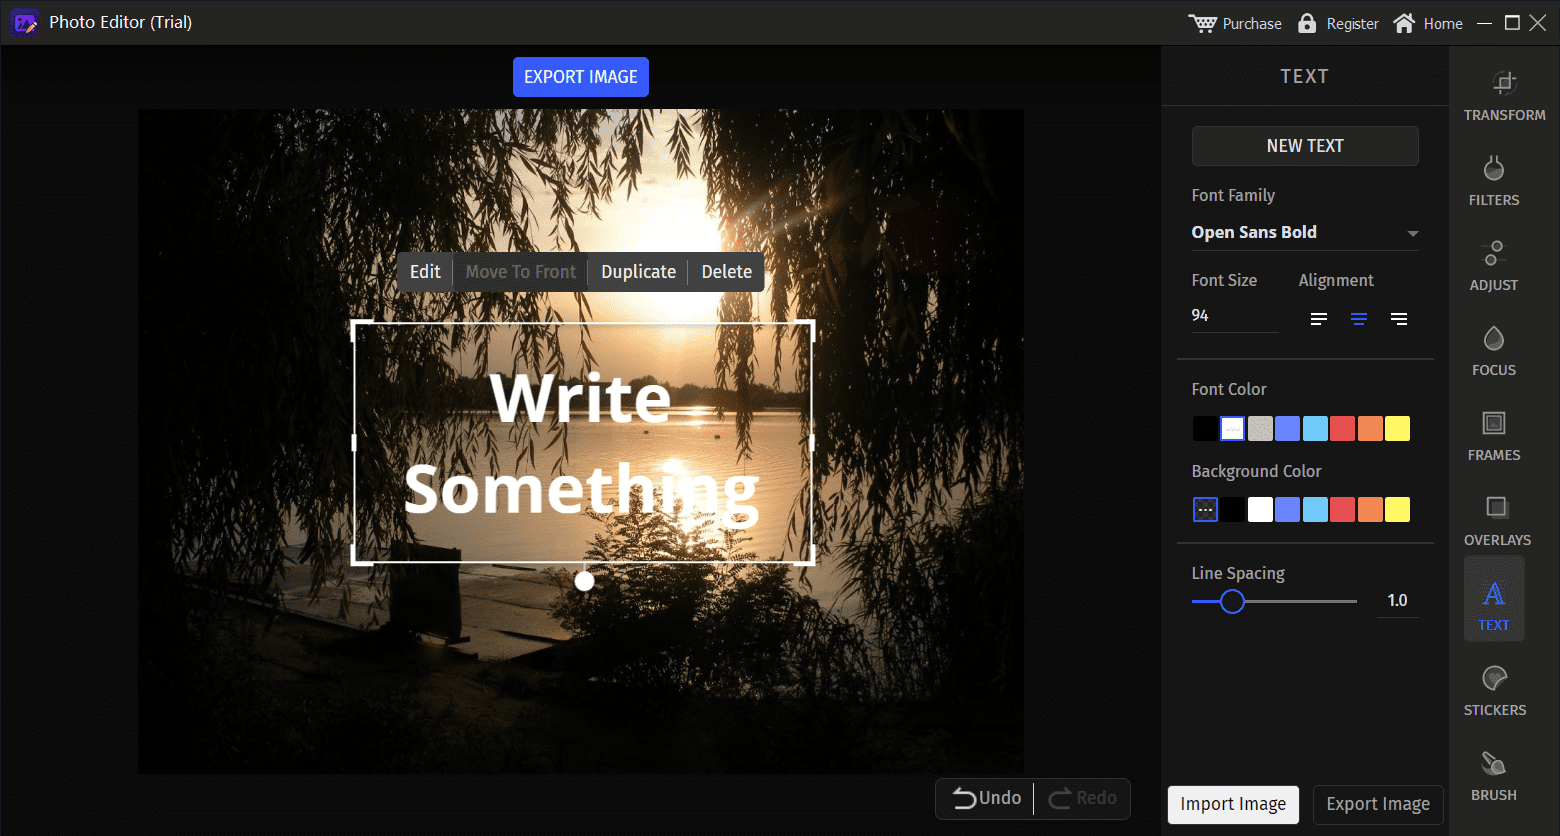Align text to the center
The image size is (1560, 836).
[x=1359, y=319]
